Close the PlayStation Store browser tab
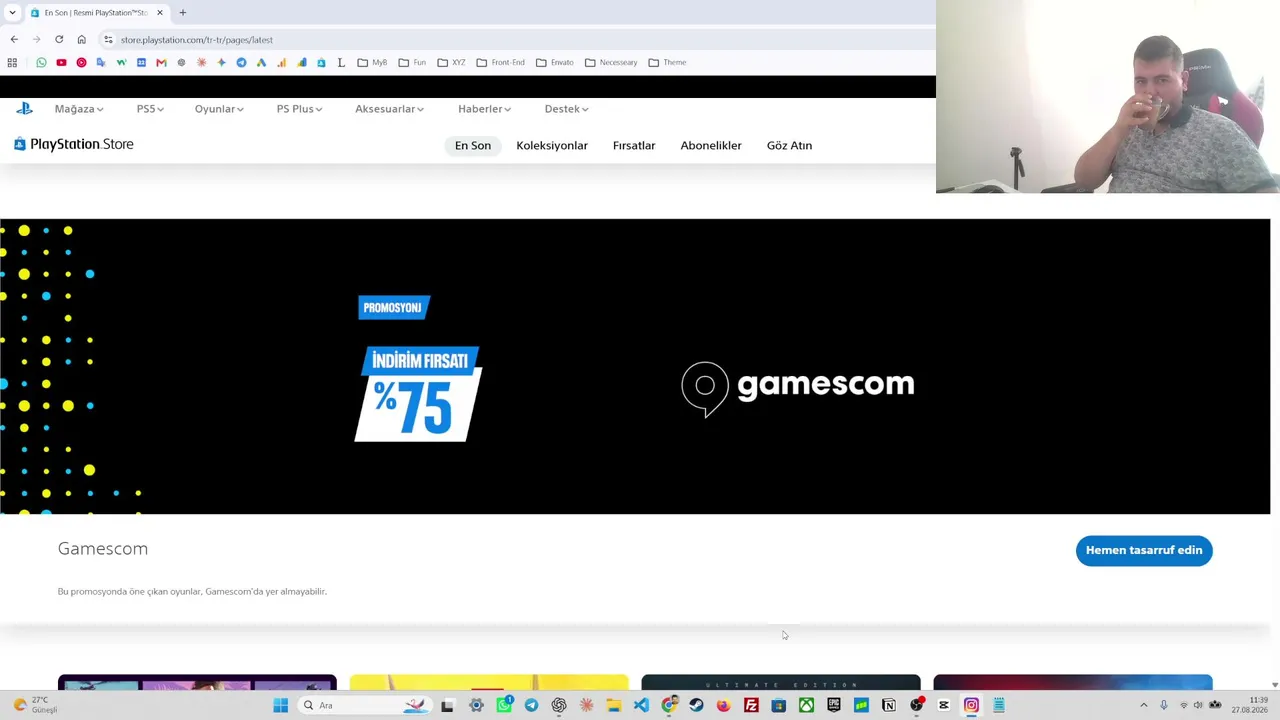Screen dimensions: 1280x720 tap(159, 12)
